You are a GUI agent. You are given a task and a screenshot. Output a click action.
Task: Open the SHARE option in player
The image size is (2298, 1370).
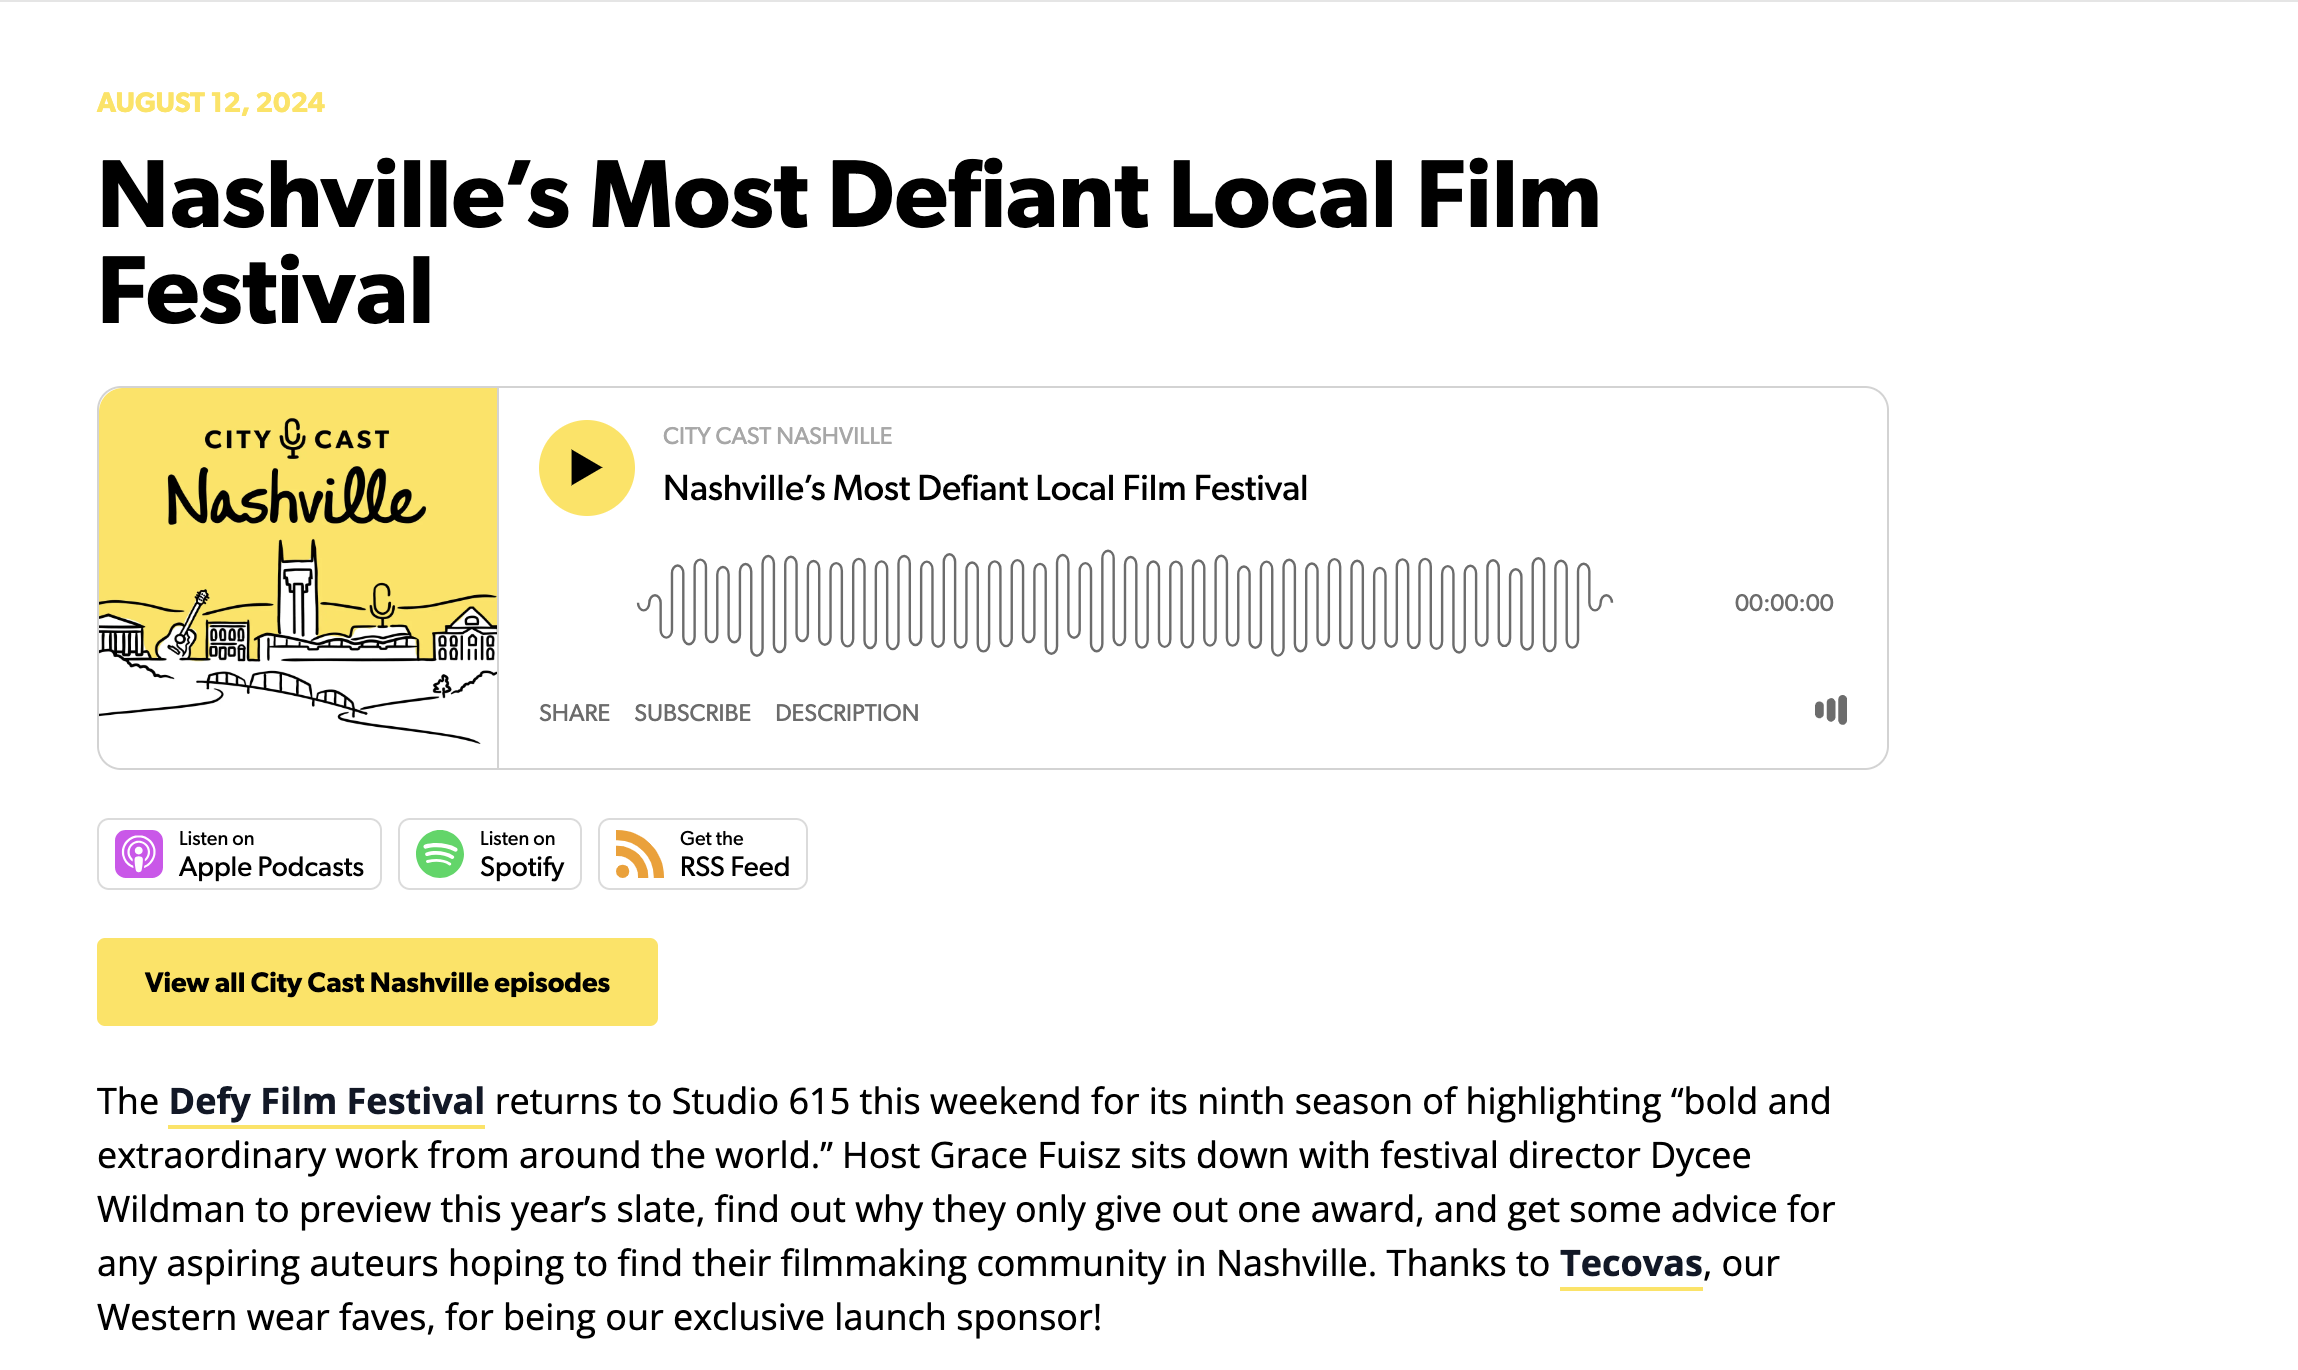[574, 713]
